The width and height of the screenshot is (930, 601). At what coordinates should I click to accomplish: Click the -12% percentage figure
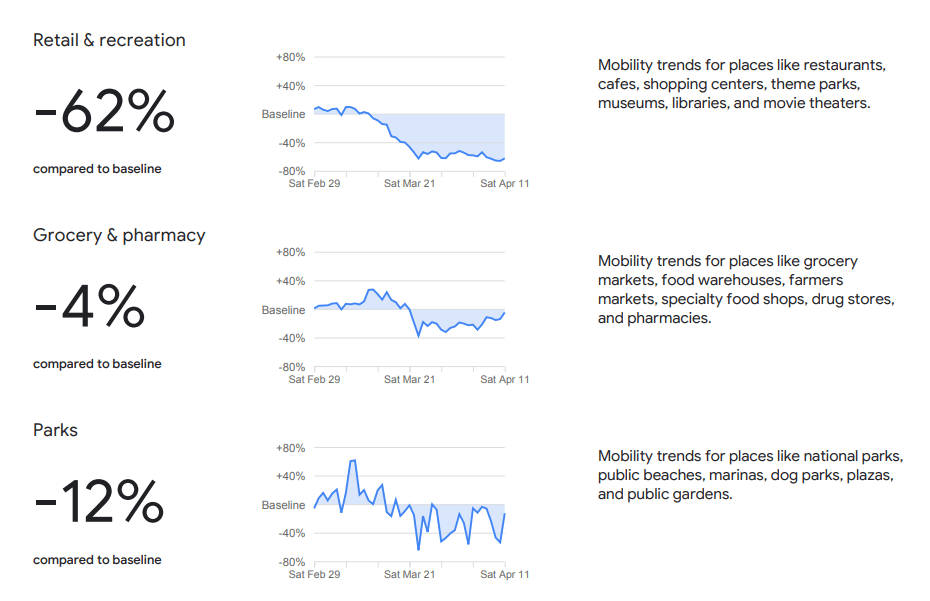point(98,502)
